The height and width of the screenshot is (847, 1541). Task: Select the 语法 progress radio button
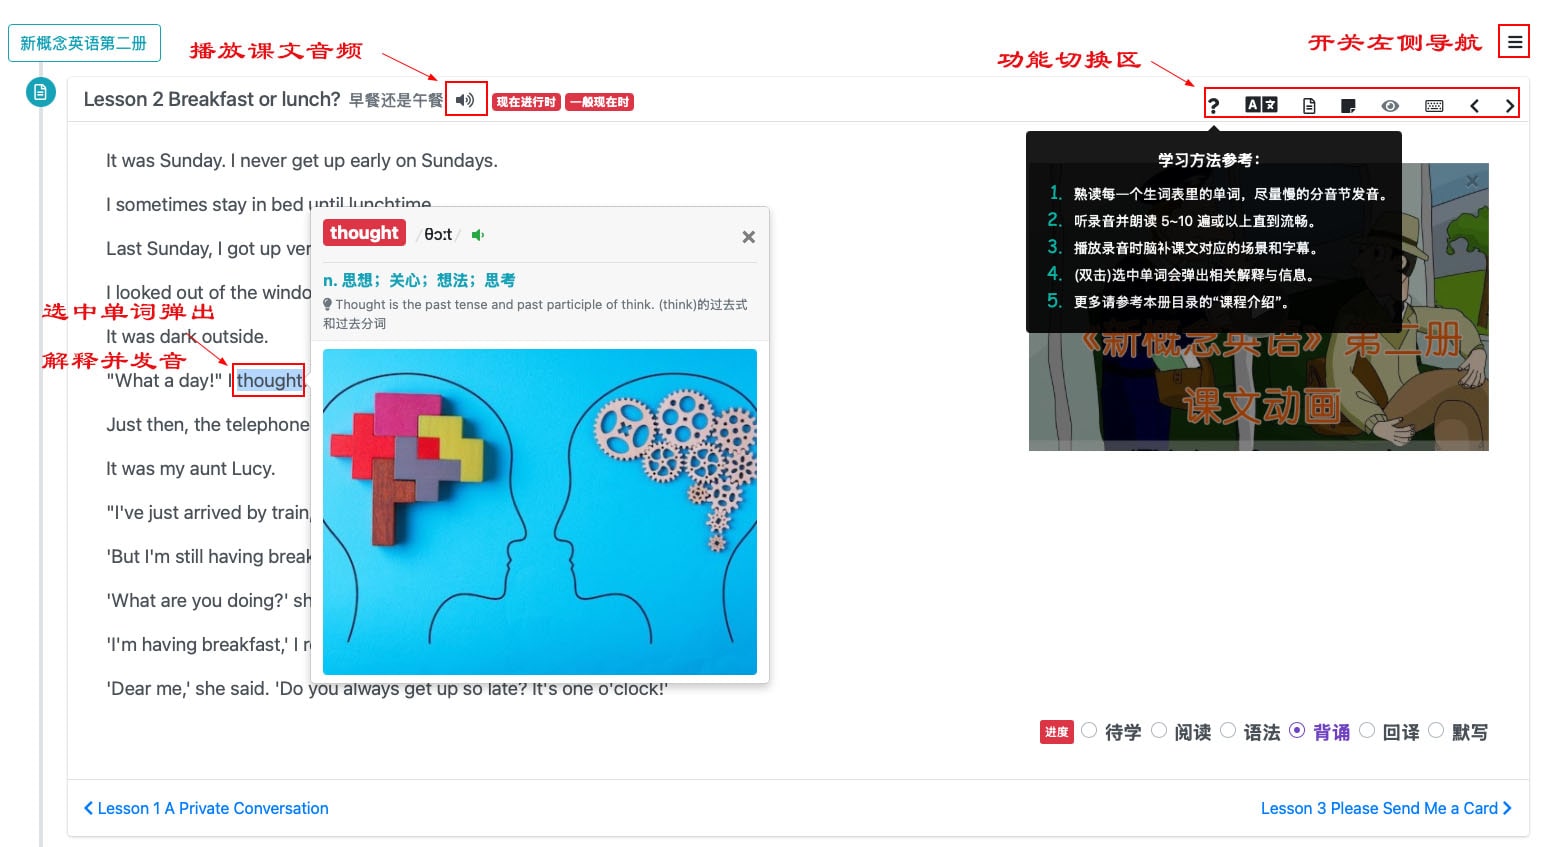point(1228,731)
